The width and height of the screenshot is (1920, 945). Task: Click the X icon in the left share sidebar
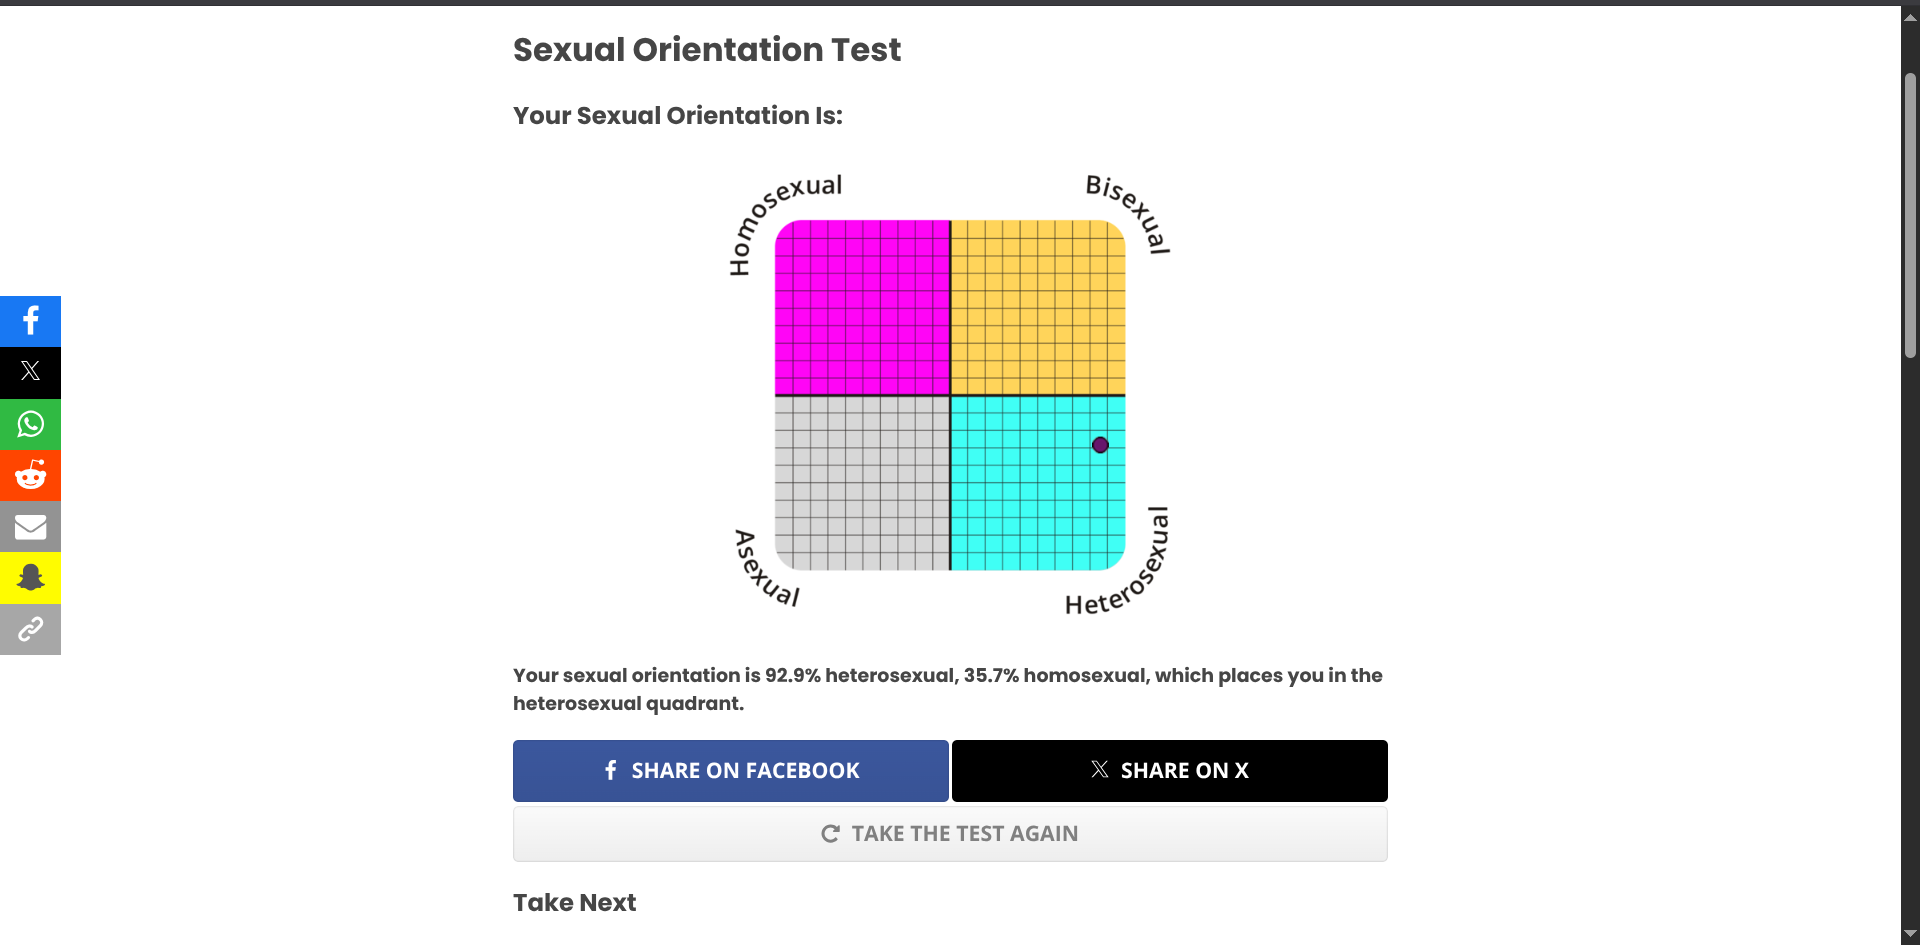pyautogui.click(x=30, y=372)
